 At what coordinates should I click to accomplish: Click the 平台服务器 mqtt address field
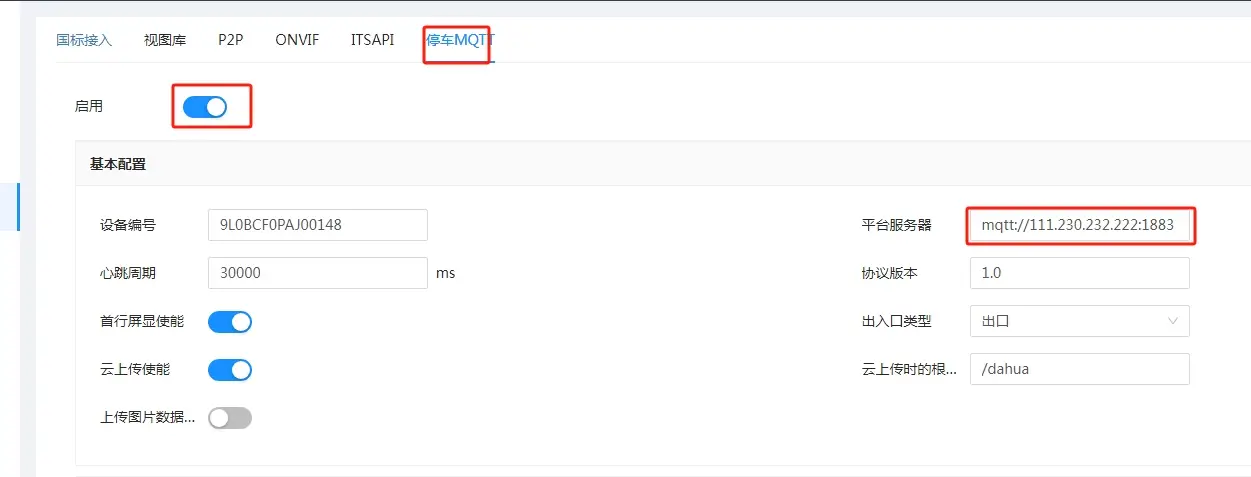point(1080,225)
